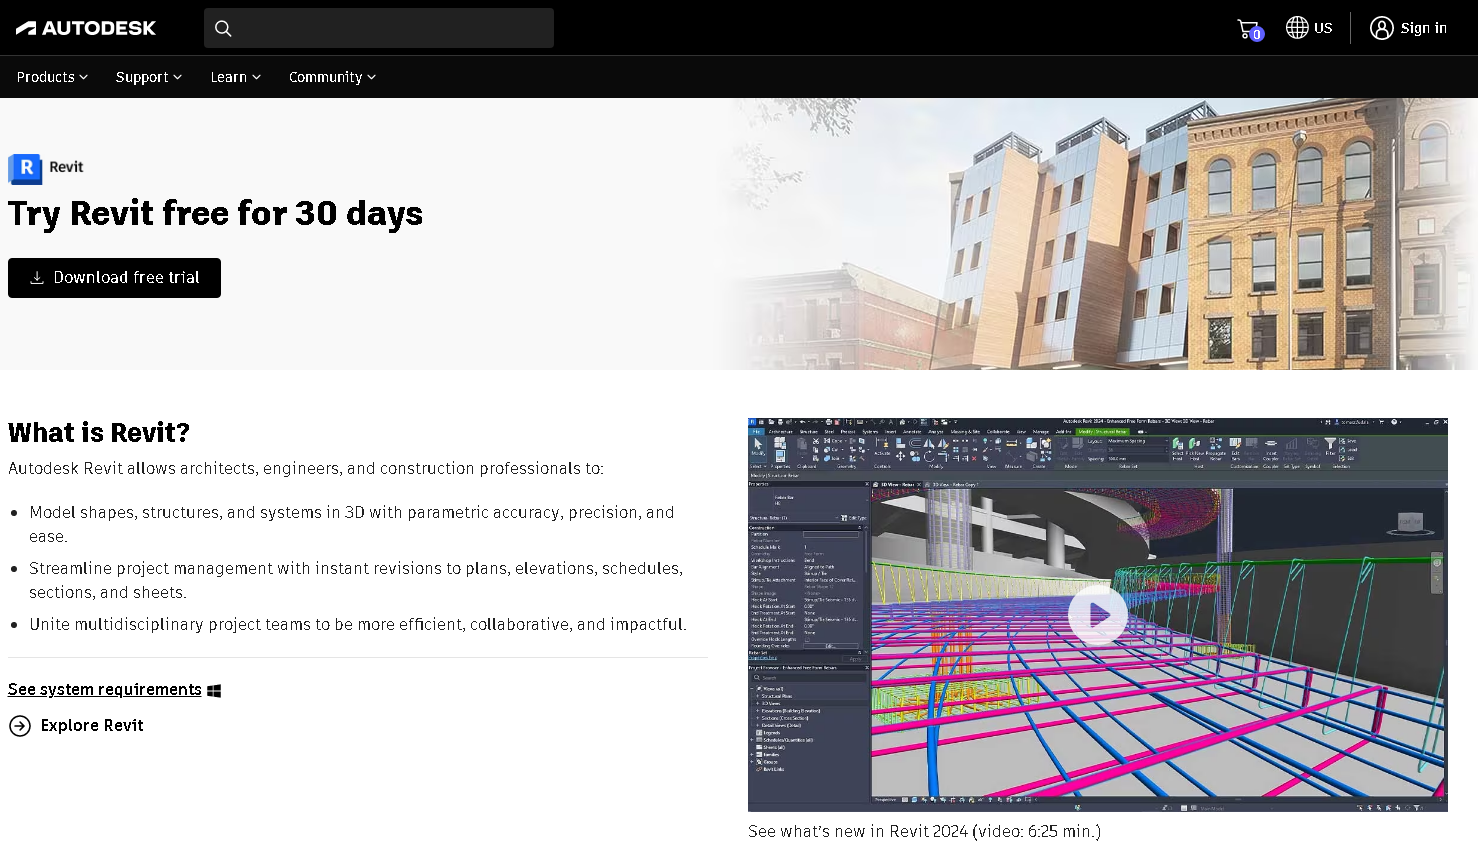The height and width of the screenshot is (841, 1478).
Task: Click the bullet about Unite multidisciplinary project teams
Action: click(358, 624)
